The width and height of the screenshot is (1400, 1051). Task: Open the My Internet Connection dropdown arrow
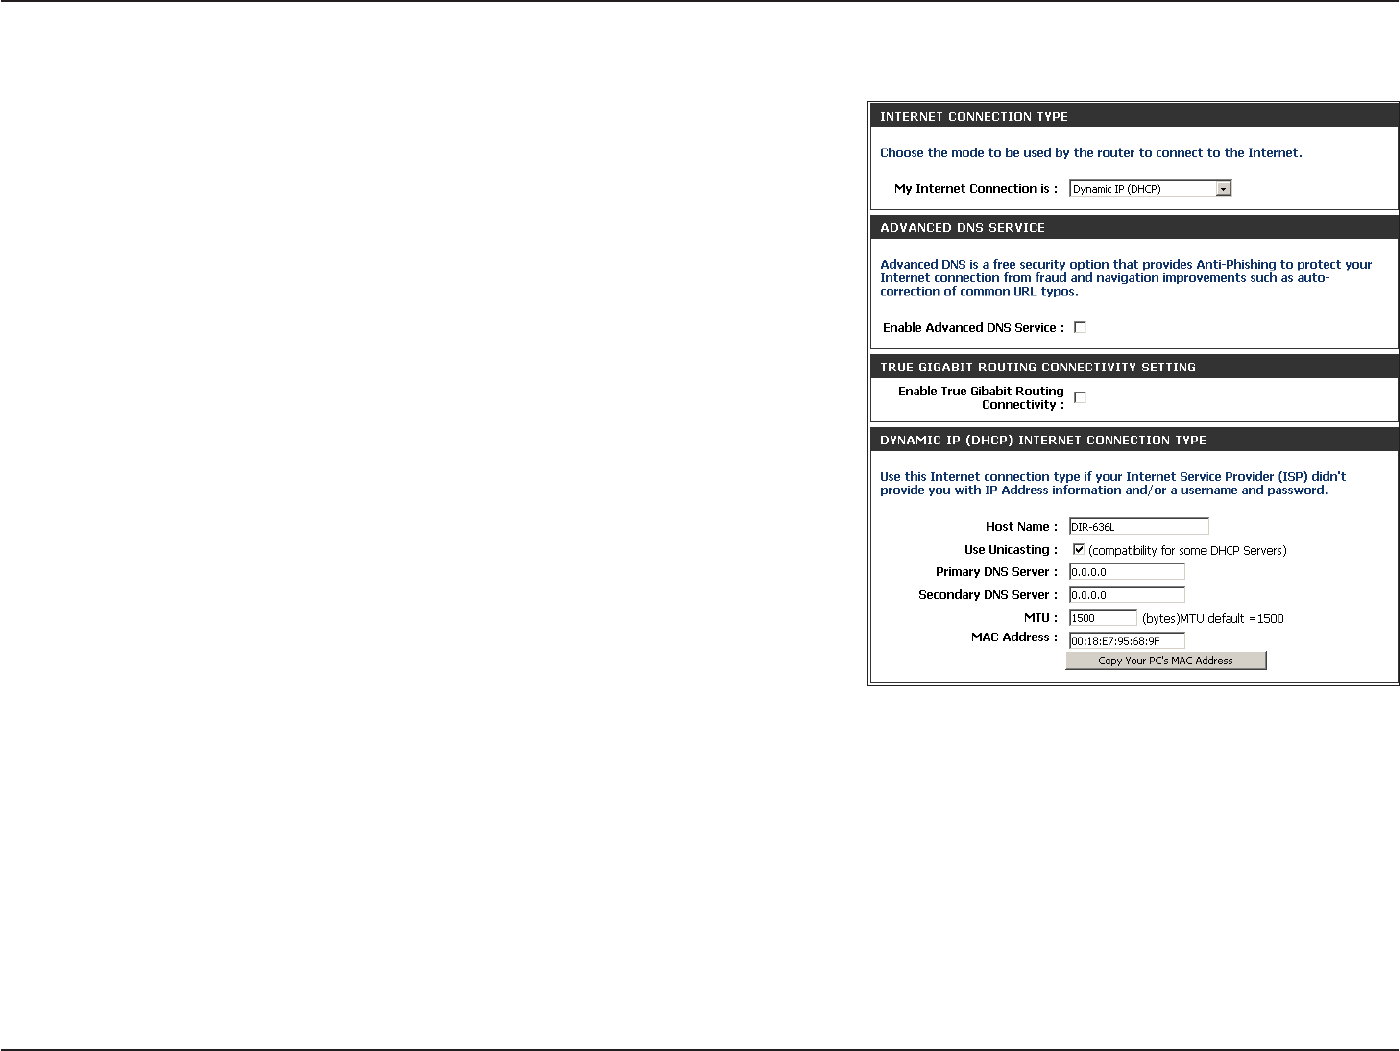[x=1223, y=189]
